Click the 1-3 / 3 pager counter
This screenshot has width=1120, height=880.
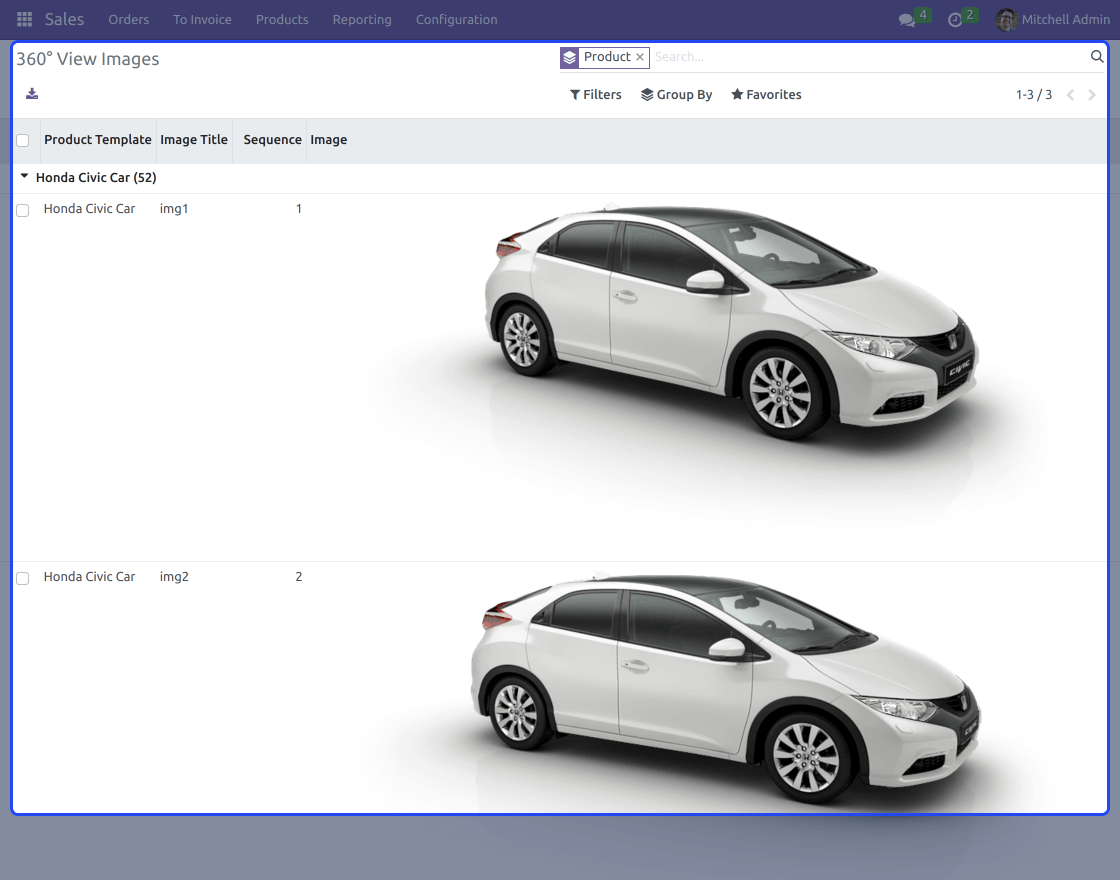click(1034, 95)
